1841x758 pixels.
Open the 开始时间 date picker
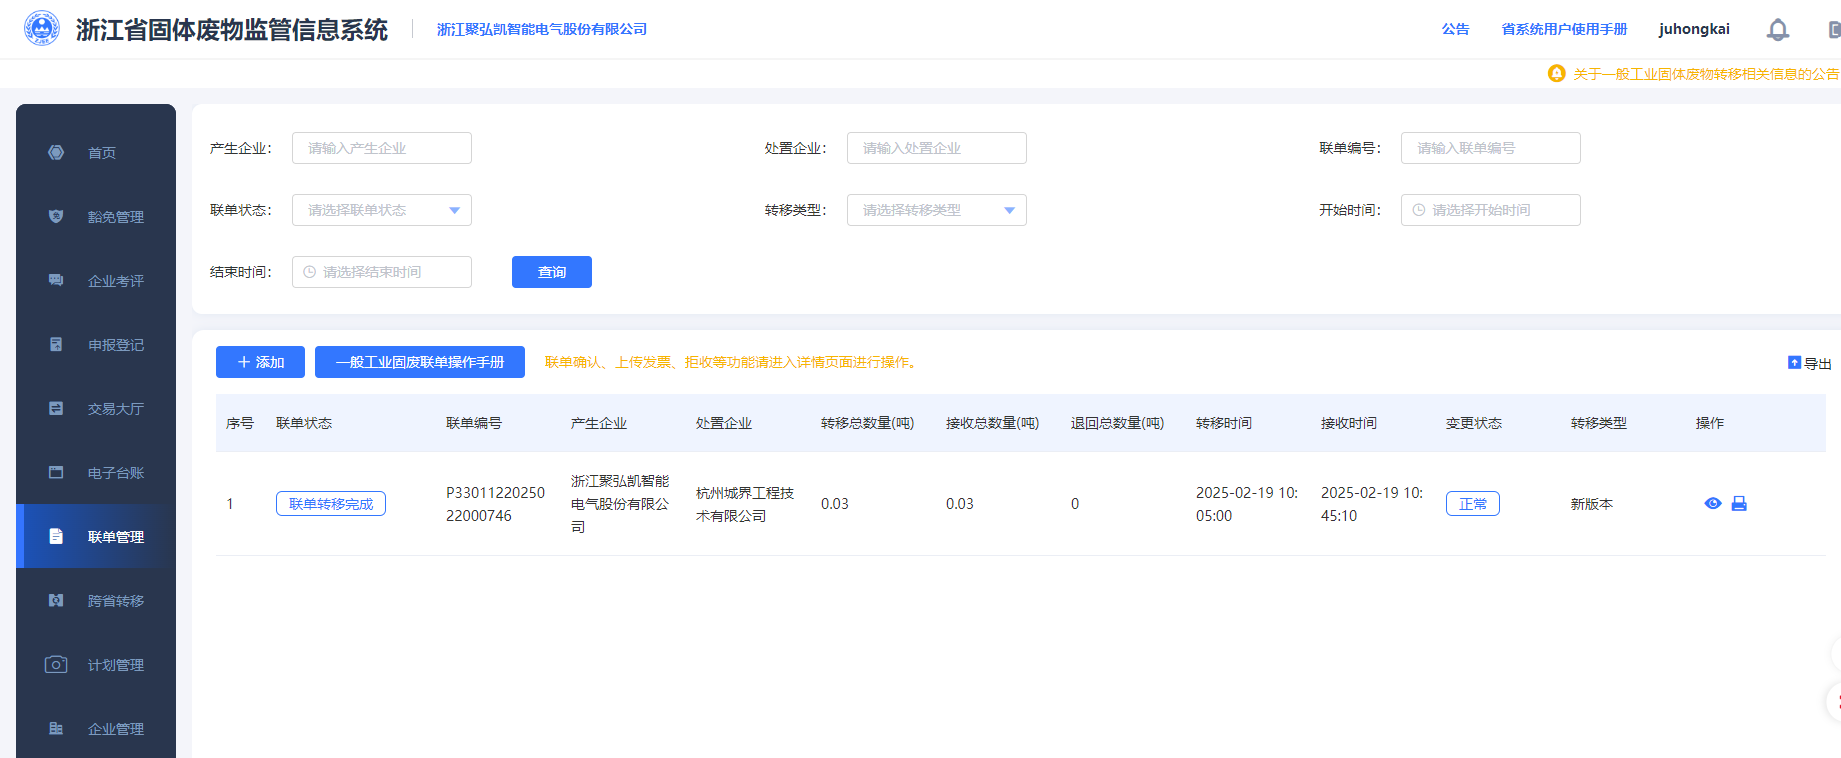1490,210
